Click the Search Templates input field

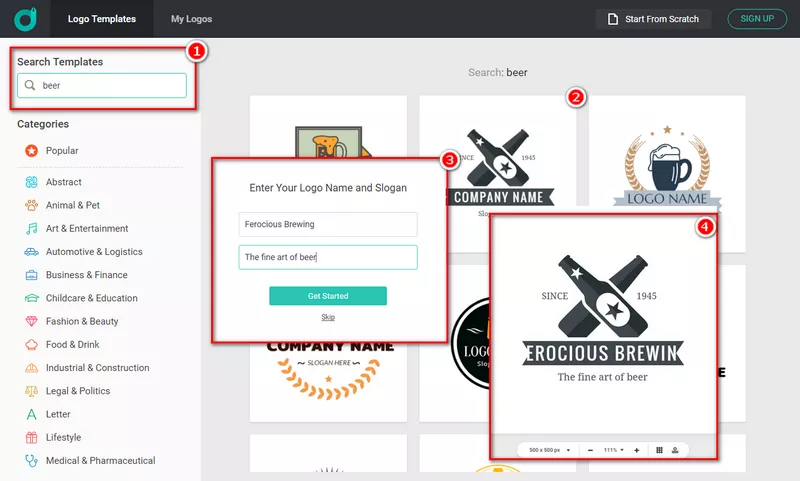point(110,86)
